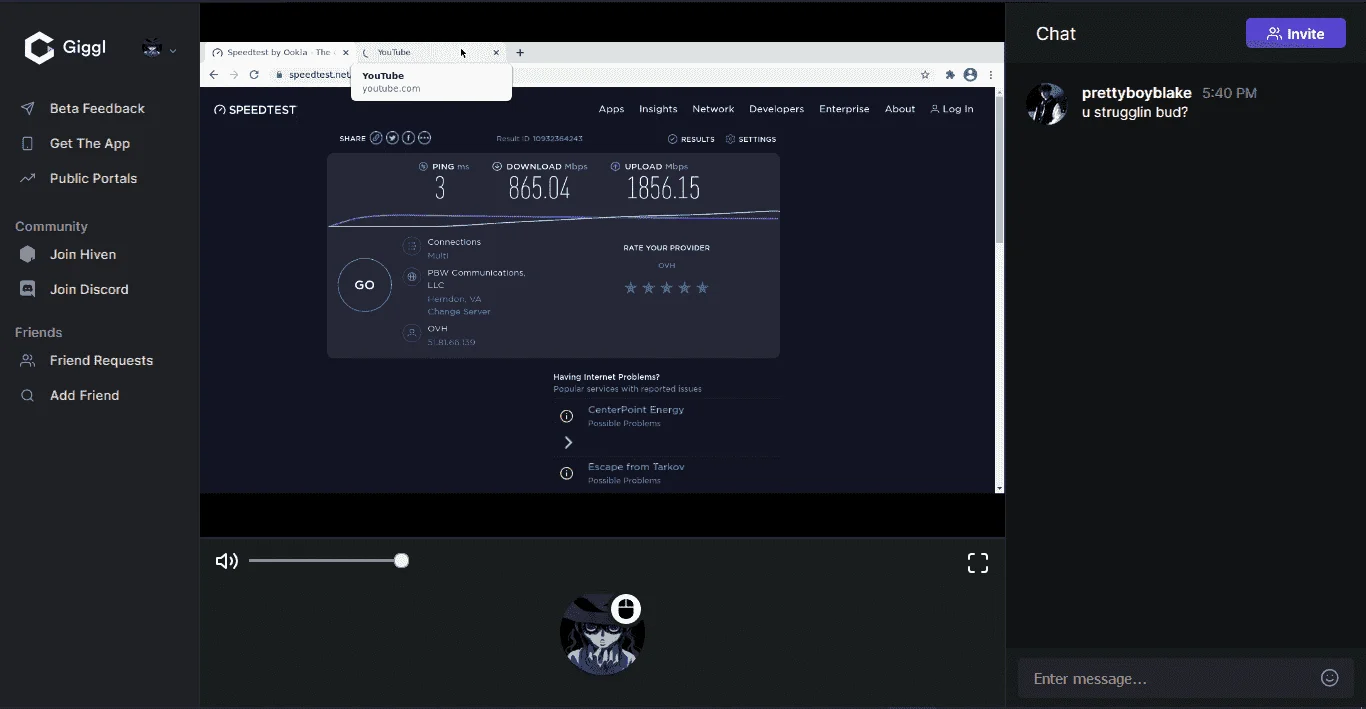1366x709 pixels.
Task: Click the GO button to start test
Action: pos(364,285)
